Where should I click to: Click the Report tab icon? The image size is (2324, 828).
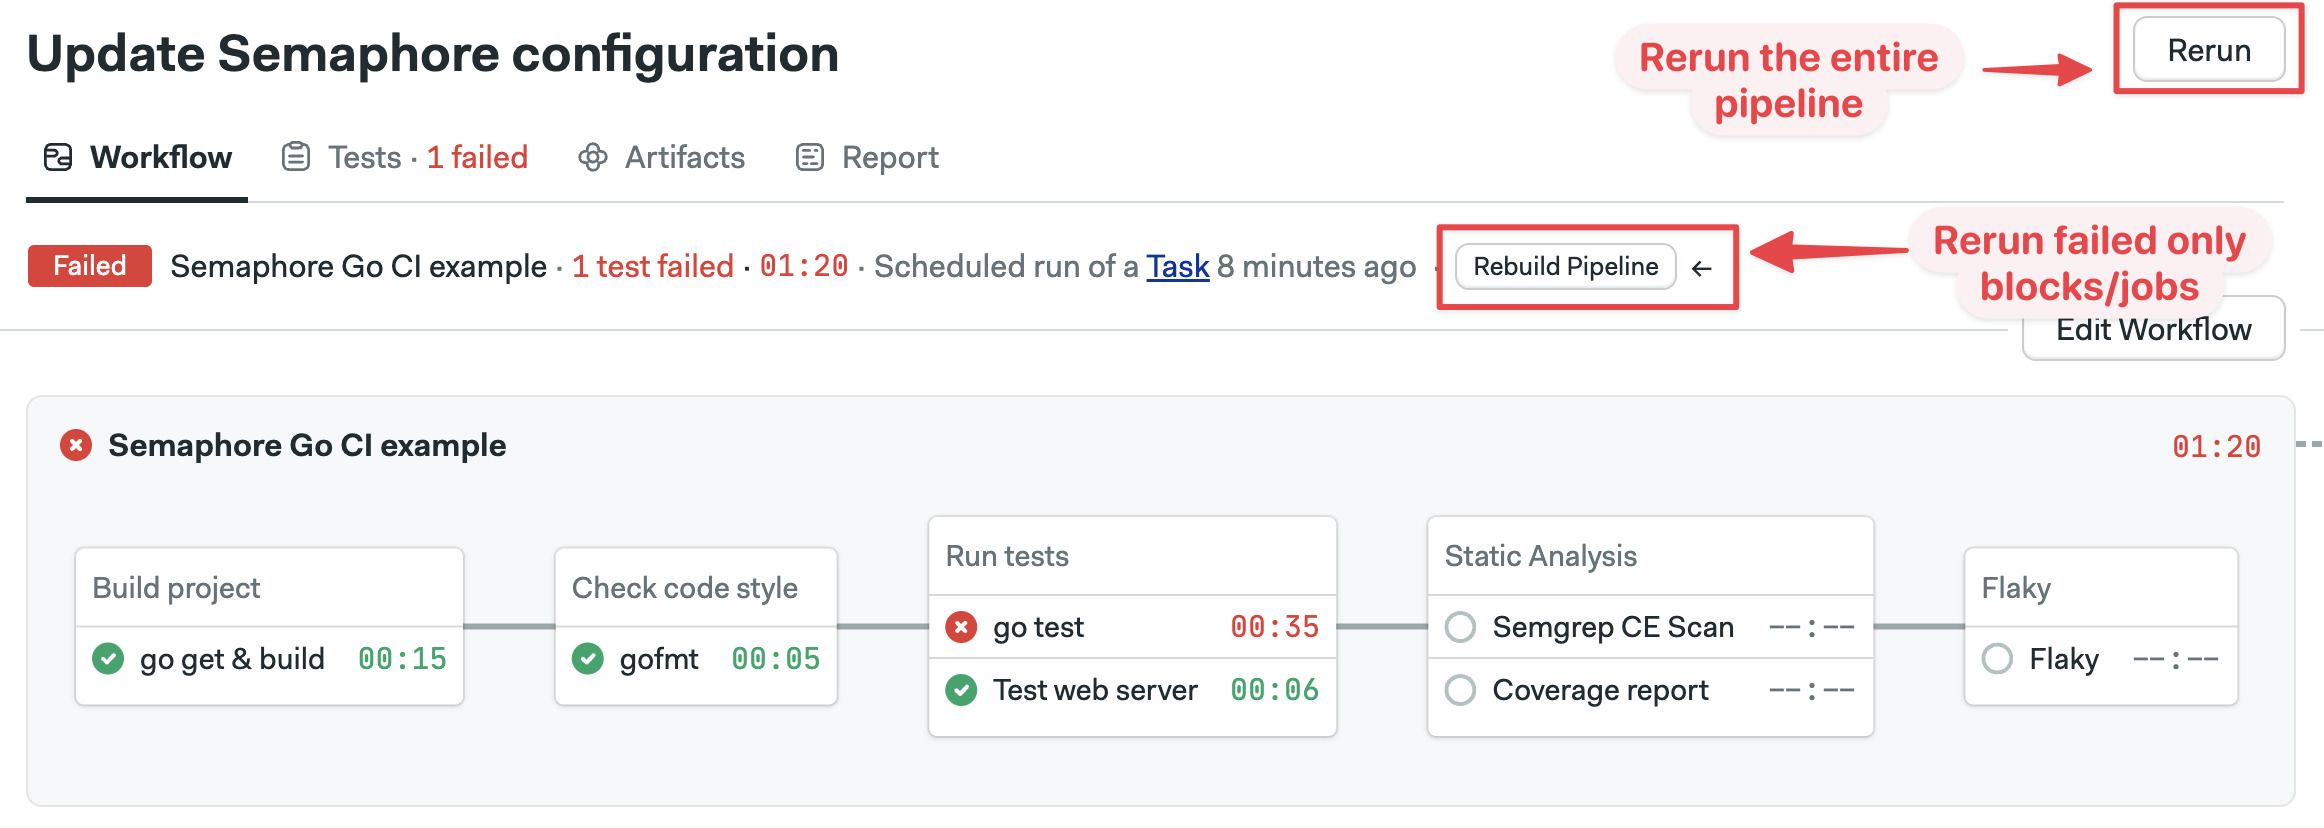(x=809, y=157)
